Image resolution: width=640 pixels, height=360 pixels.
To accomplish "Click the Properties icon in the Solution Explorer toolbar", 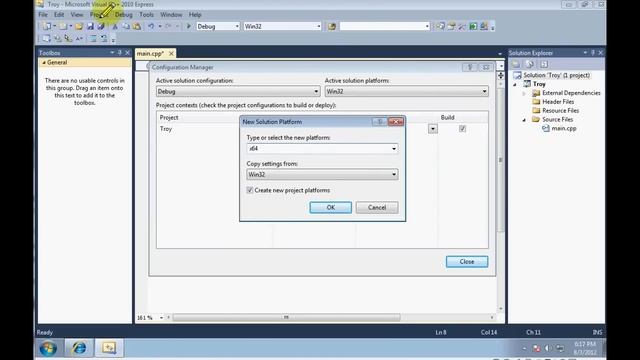I will tap(516, 64).
